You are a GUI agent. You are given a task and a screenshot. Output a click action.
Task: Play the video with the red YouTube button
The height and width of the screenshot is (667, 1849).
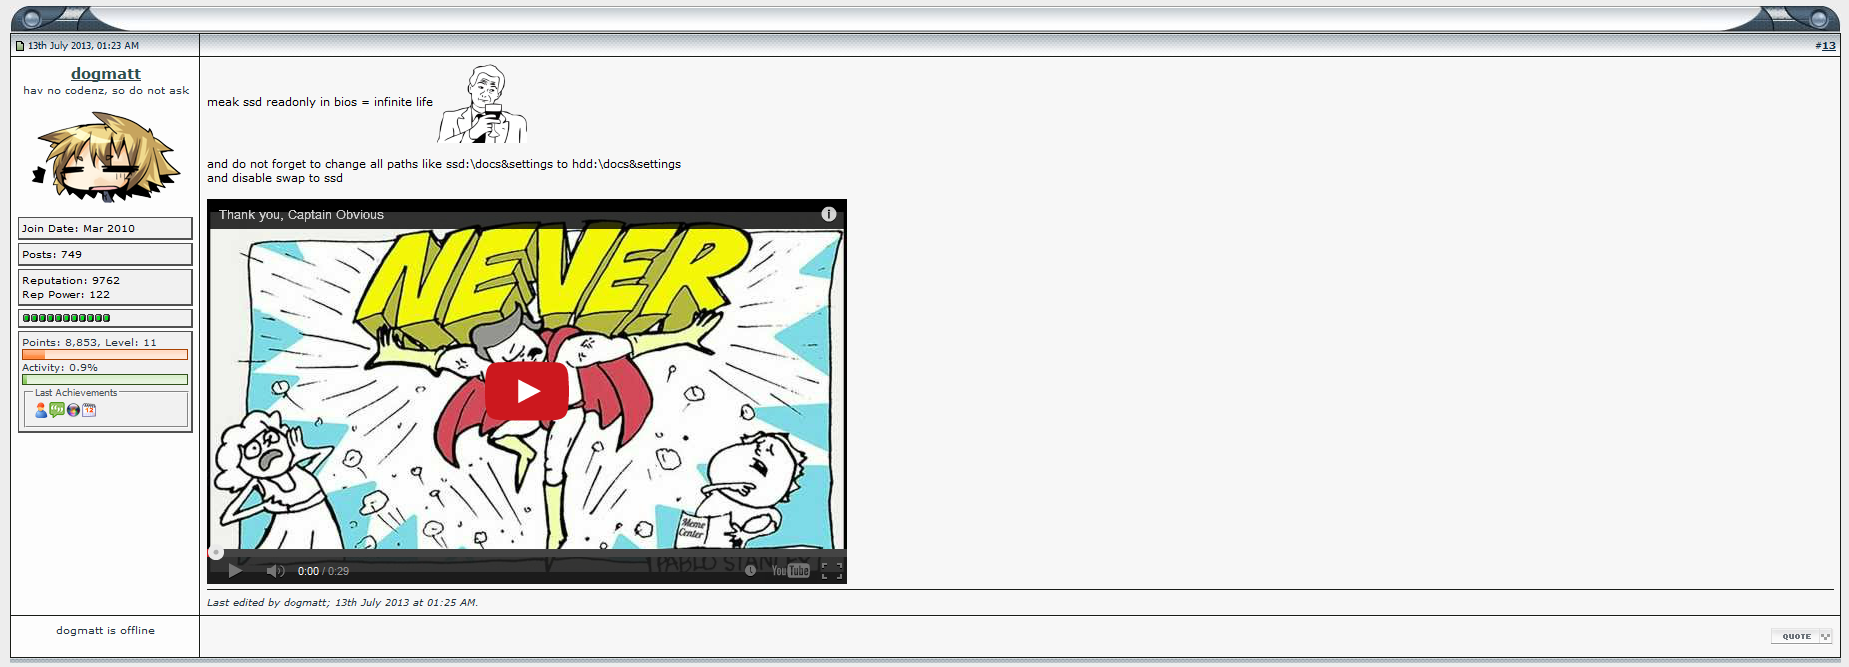[527, 391]
